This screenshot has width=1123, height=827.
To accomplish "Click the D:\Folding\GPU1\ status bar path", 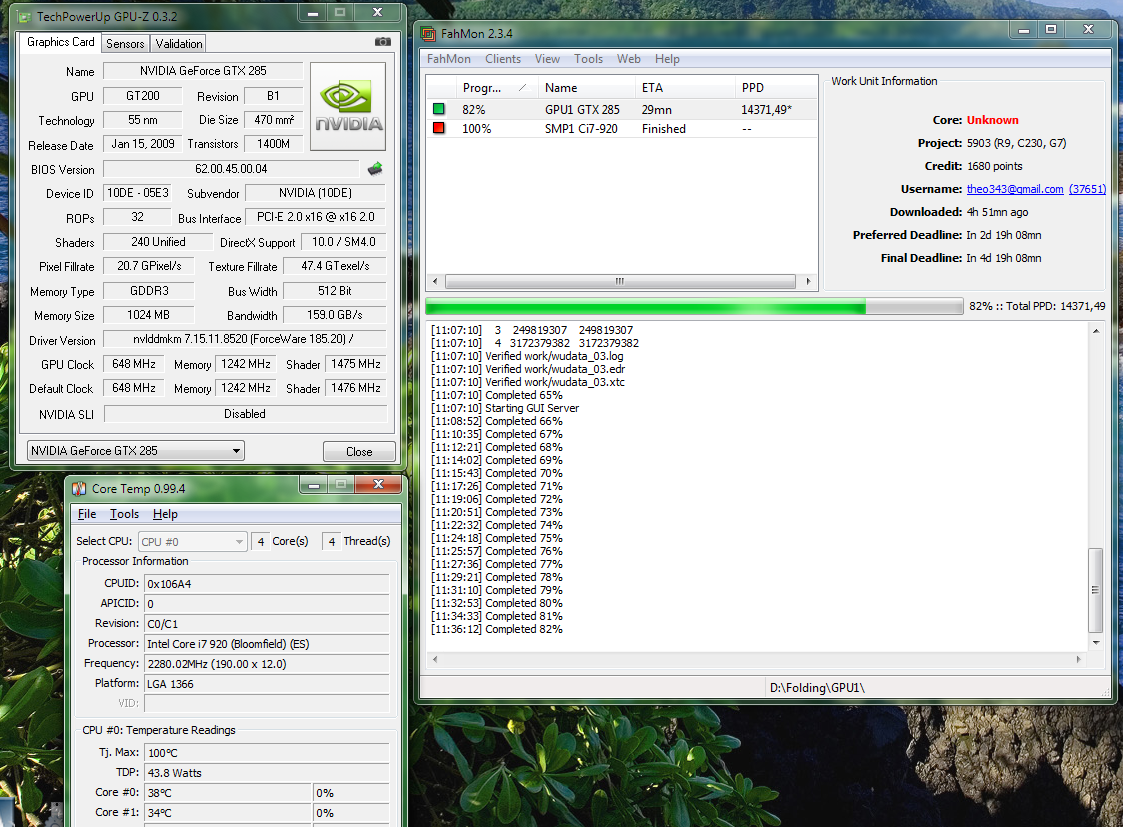I will pos(817,688).
